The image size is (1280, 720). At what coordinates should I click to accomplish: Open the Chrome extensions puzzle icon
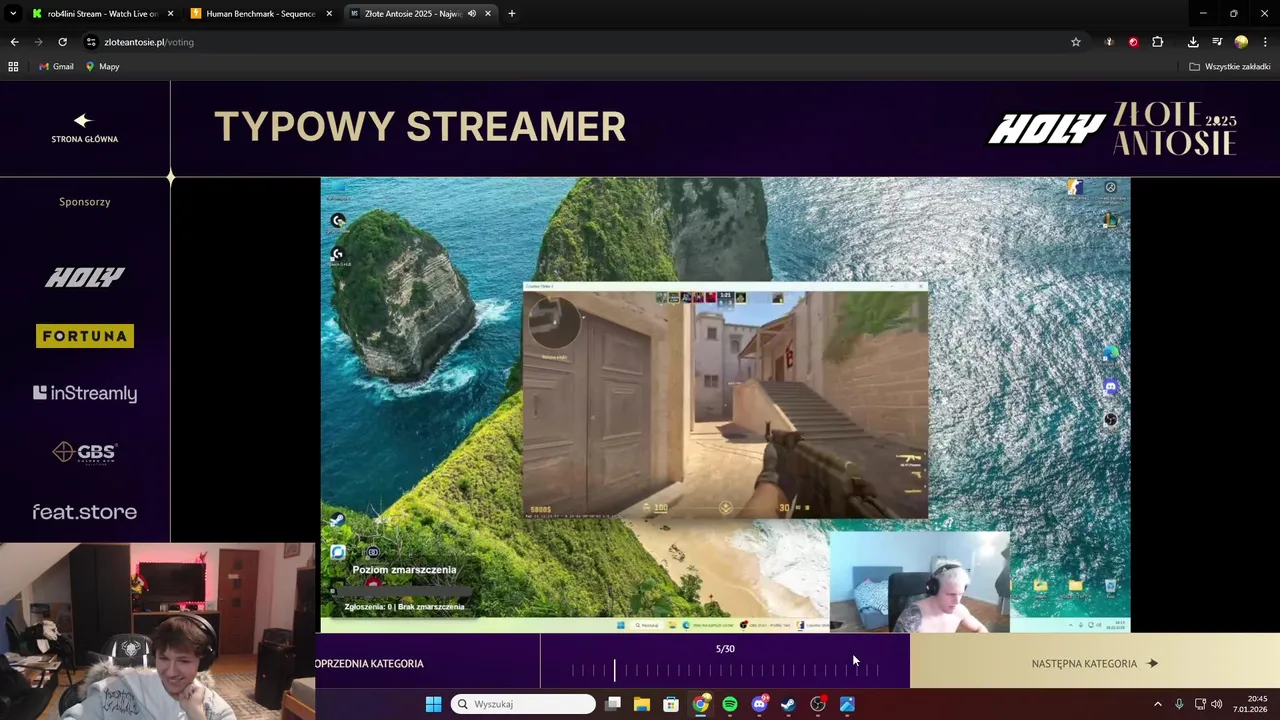click(x=1158, y=42)
